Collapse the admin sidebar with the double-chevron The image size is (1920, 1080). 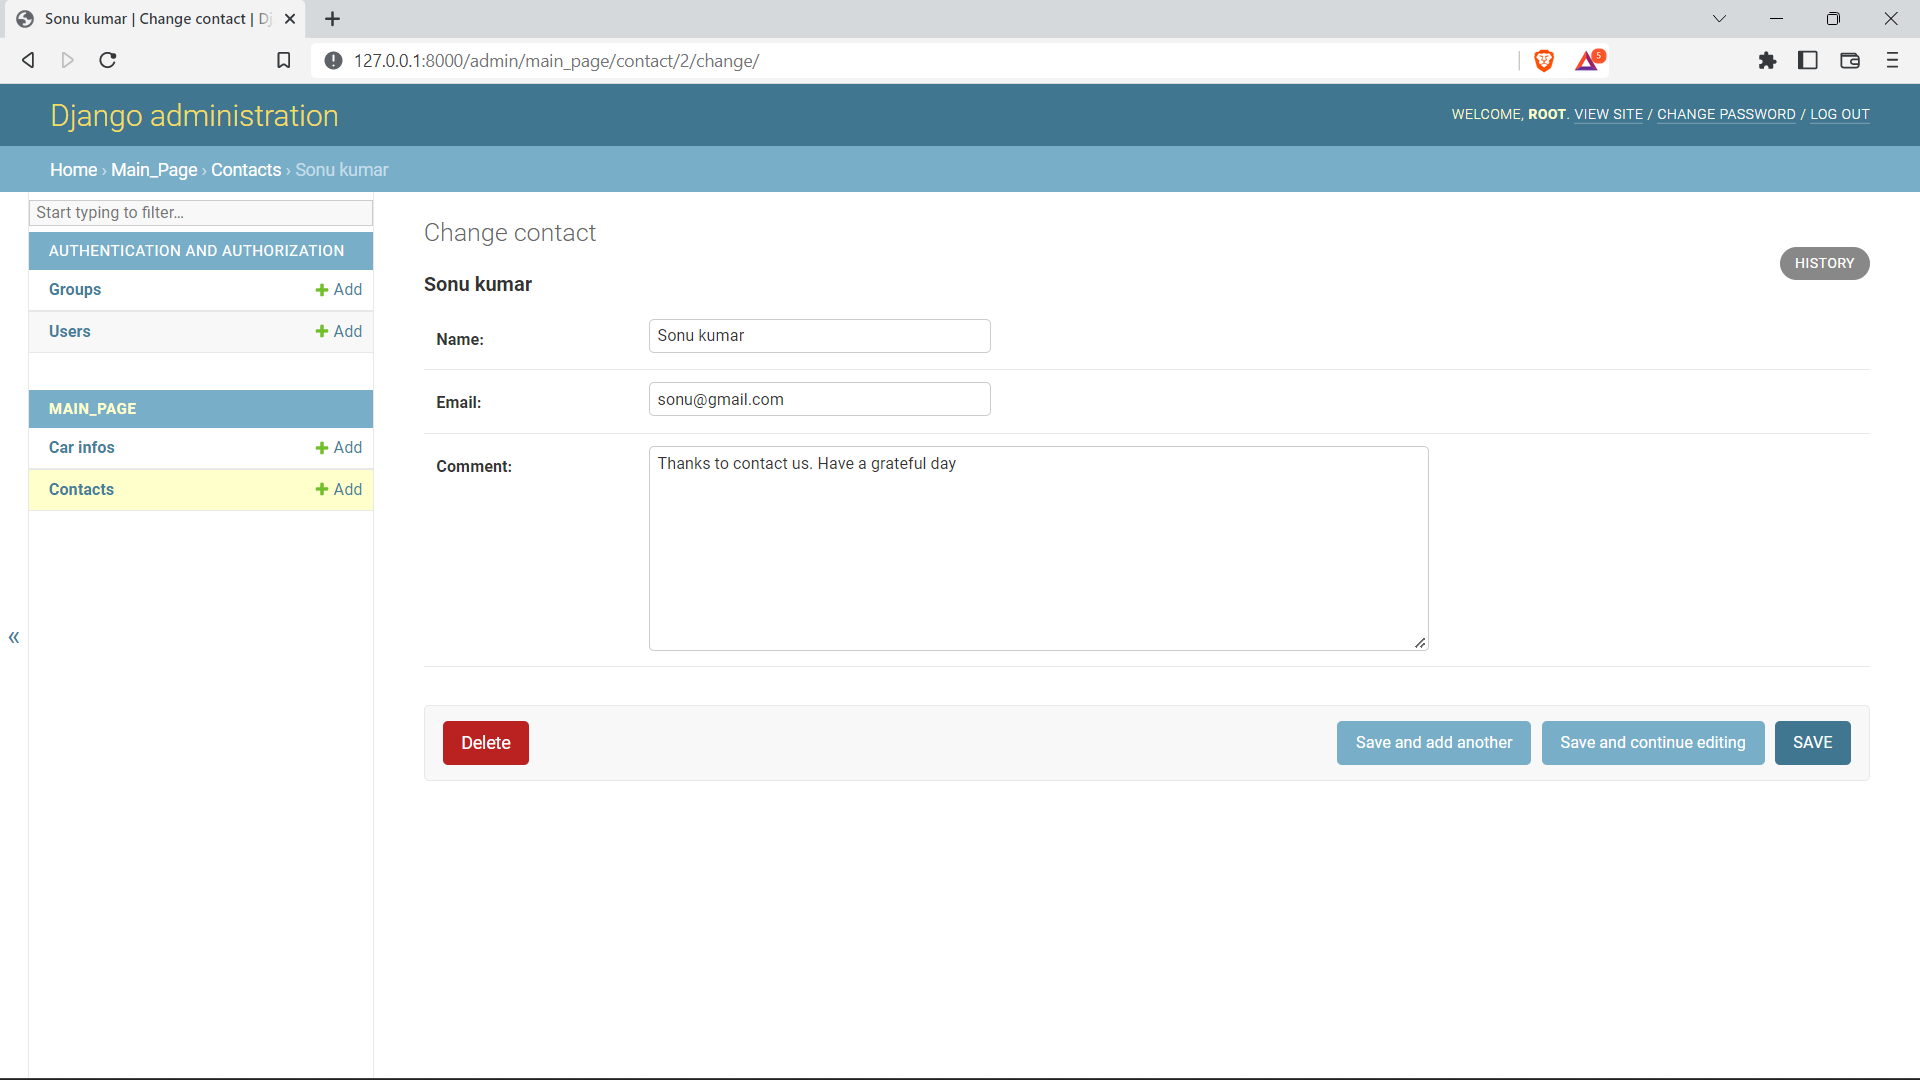[14, 637]
